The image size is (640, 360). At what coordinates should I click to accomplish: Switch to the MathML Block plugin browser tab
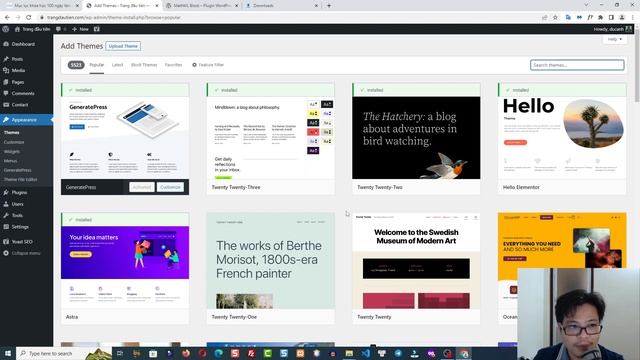(202, 6)
